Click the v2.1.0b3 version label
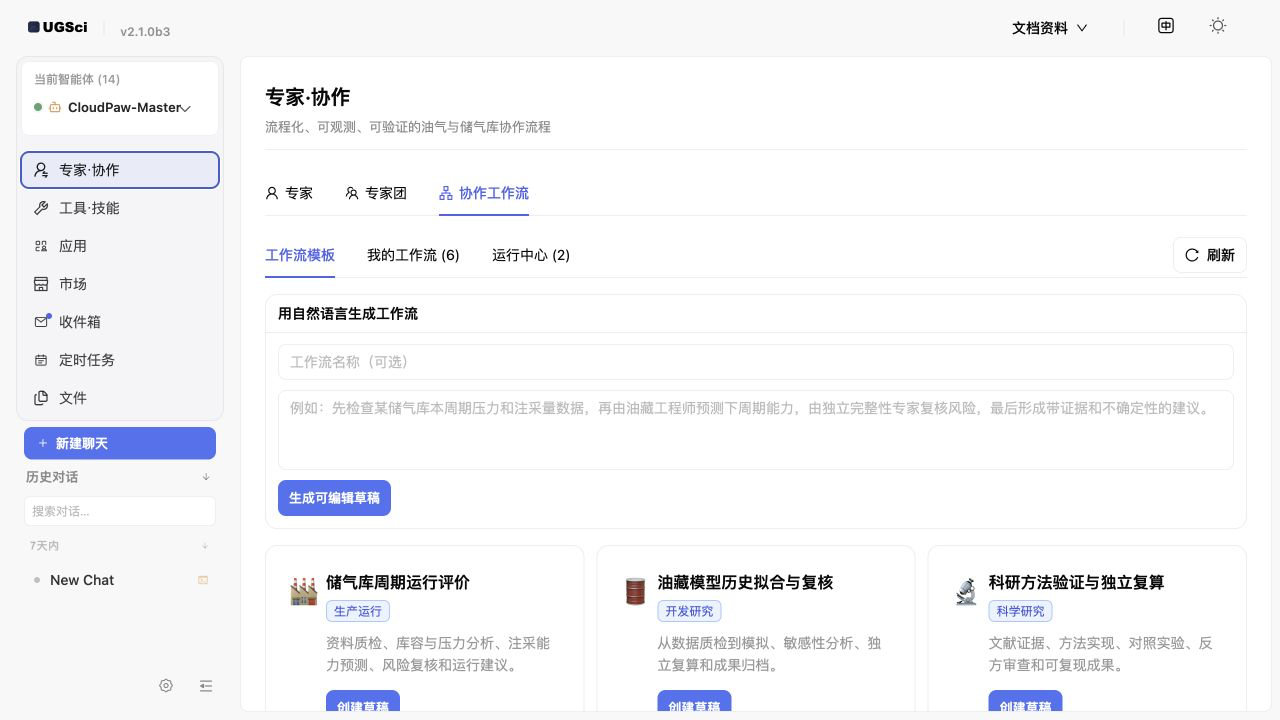Screen dimensions: 1280x720 [145, 31]
